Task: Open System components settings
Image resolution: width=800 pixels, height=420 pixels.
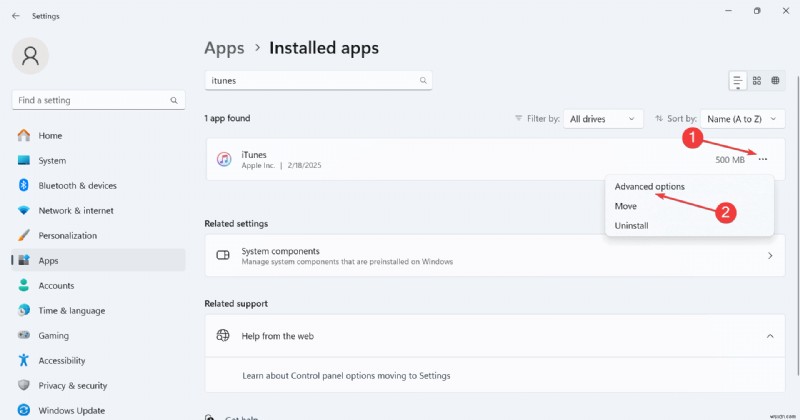Action: [495, 256]
